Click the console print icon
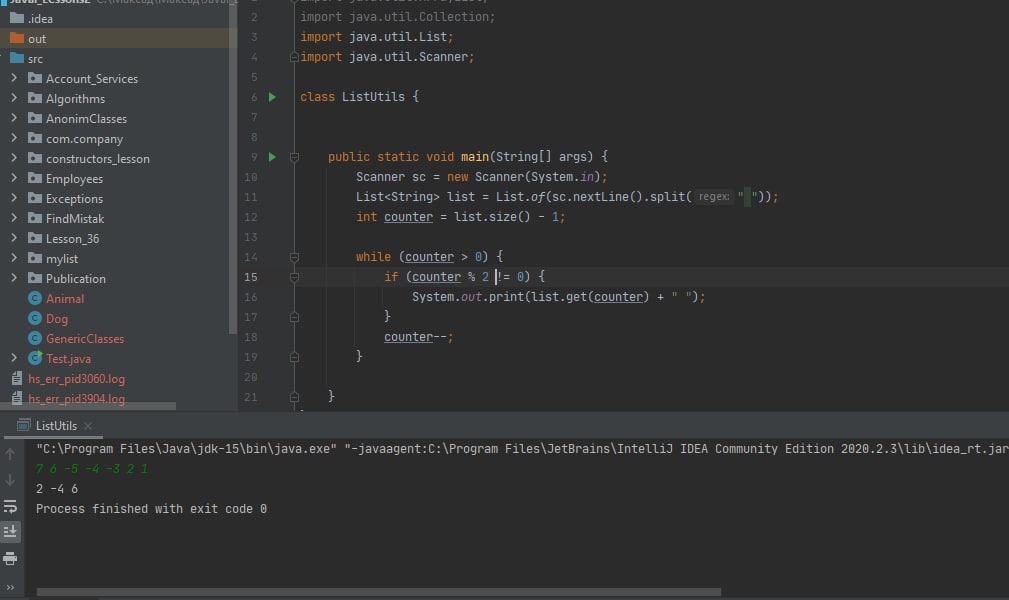 [10, 558]
